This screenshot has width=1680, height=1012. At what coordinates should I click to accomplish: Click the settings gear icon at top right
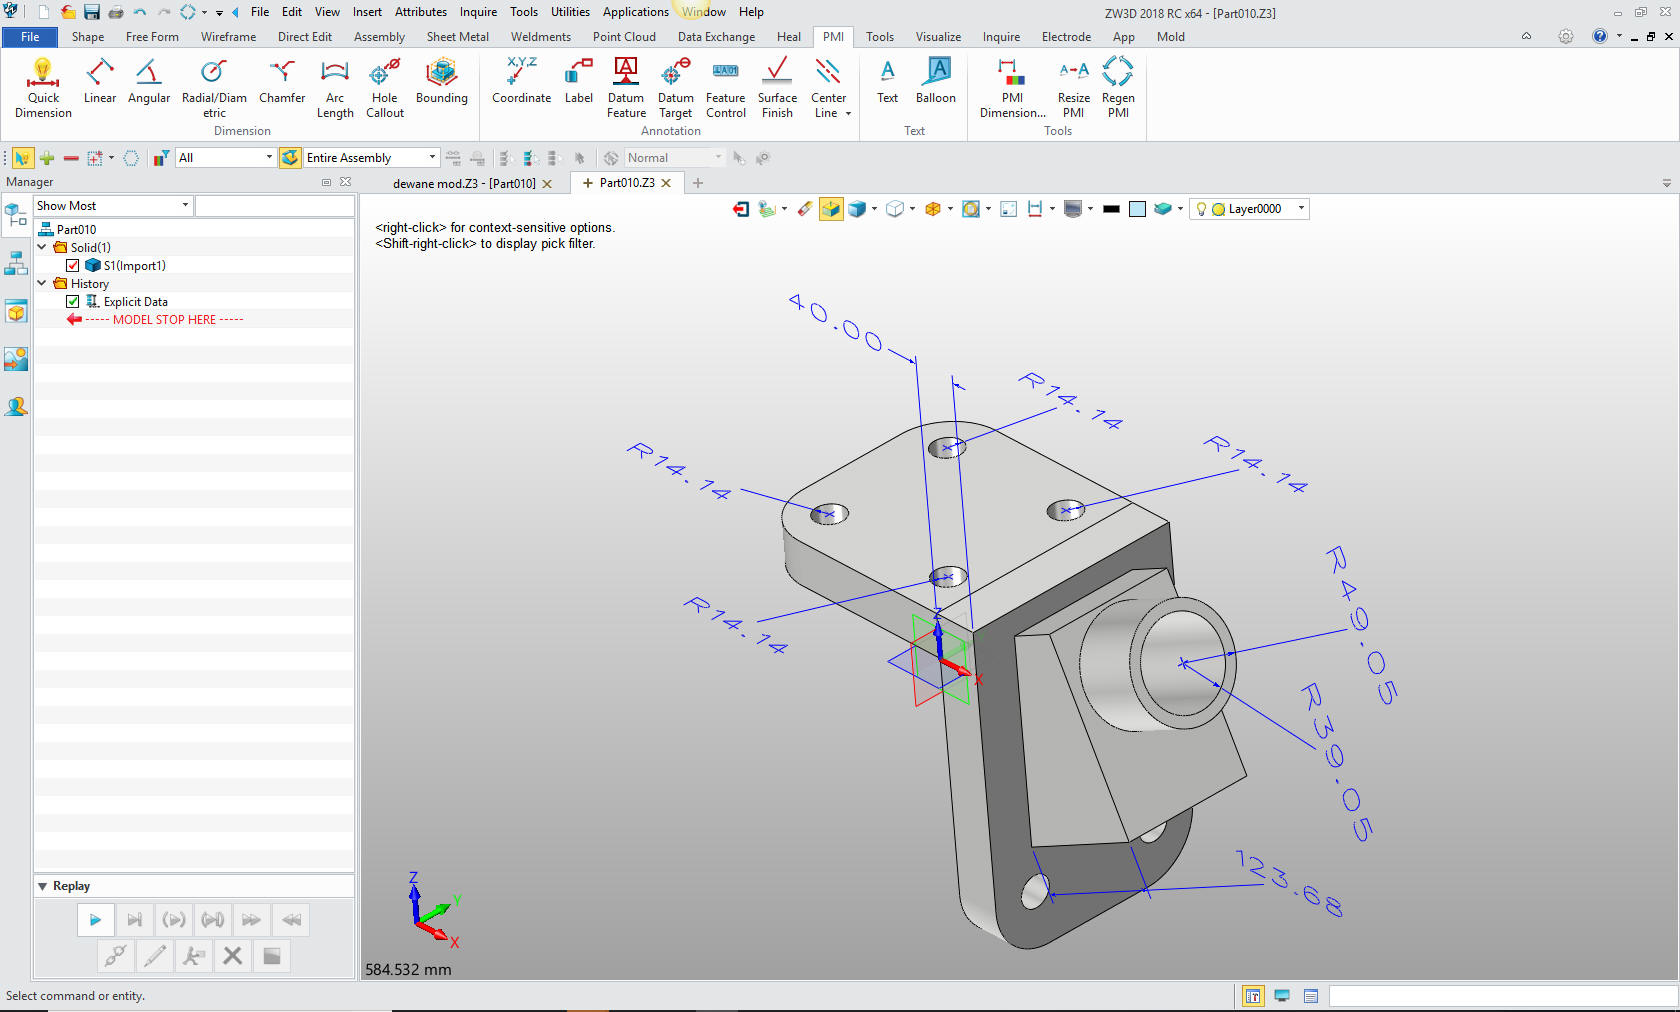pos(1566,37)
